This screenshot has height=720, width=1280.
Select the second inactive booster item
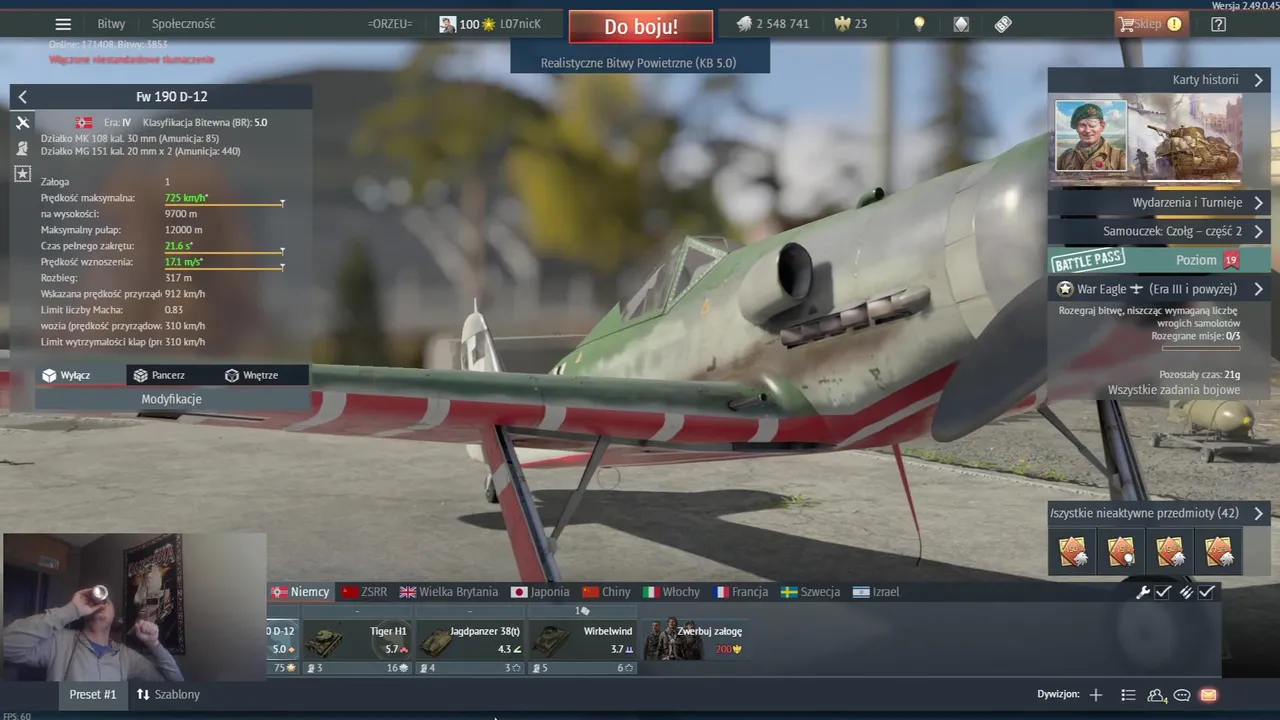1121,551
